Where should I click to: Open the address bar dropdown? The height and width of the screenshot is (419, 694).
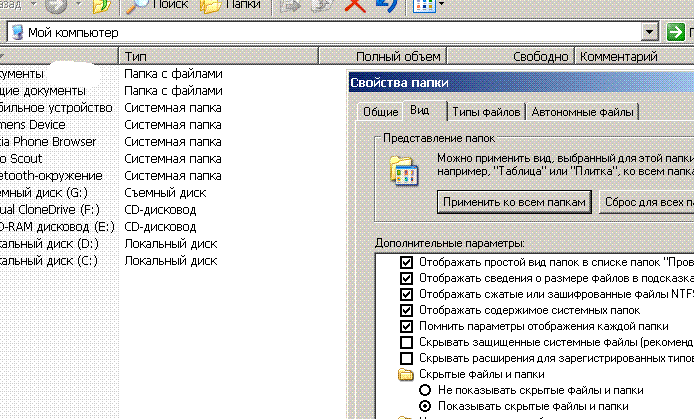(651, 32)
